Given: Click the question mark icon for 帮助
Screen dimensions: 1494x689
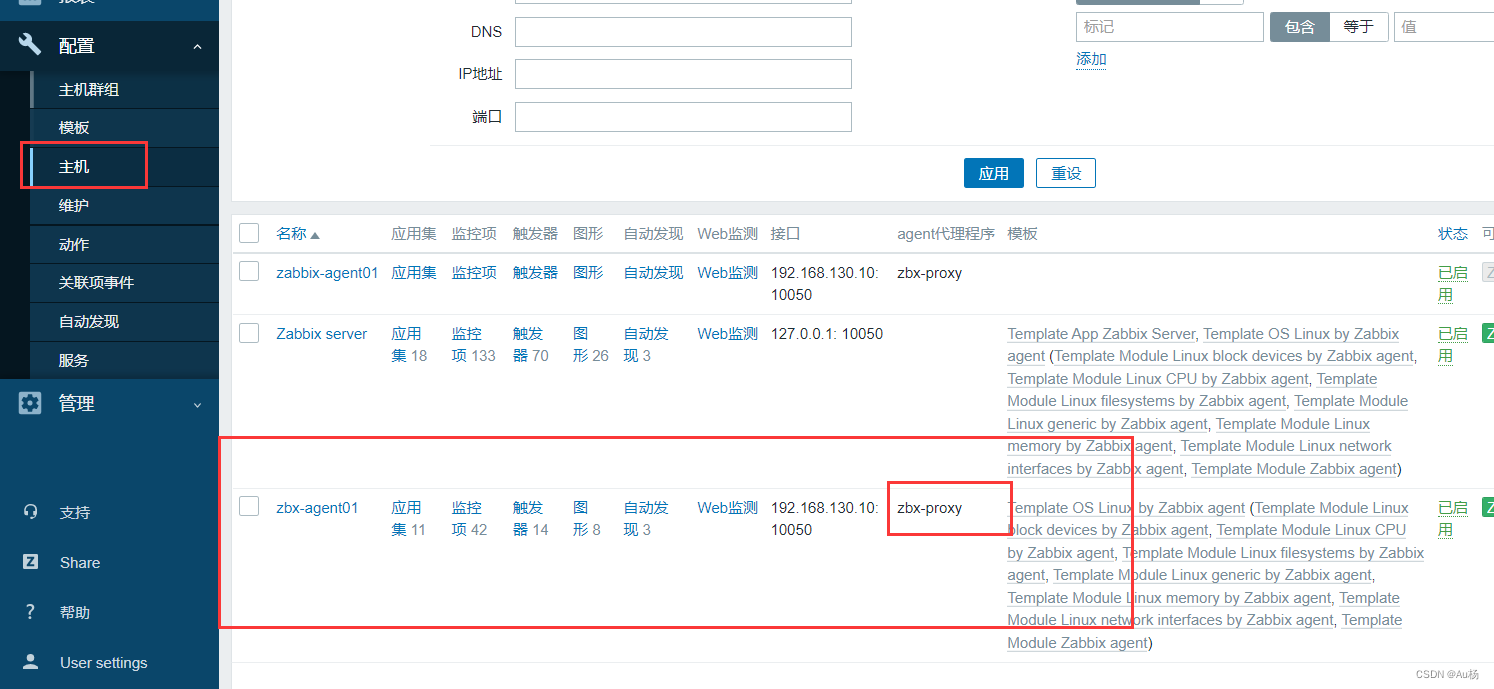Looking at the screenshot, I should (x=30, y=612).
